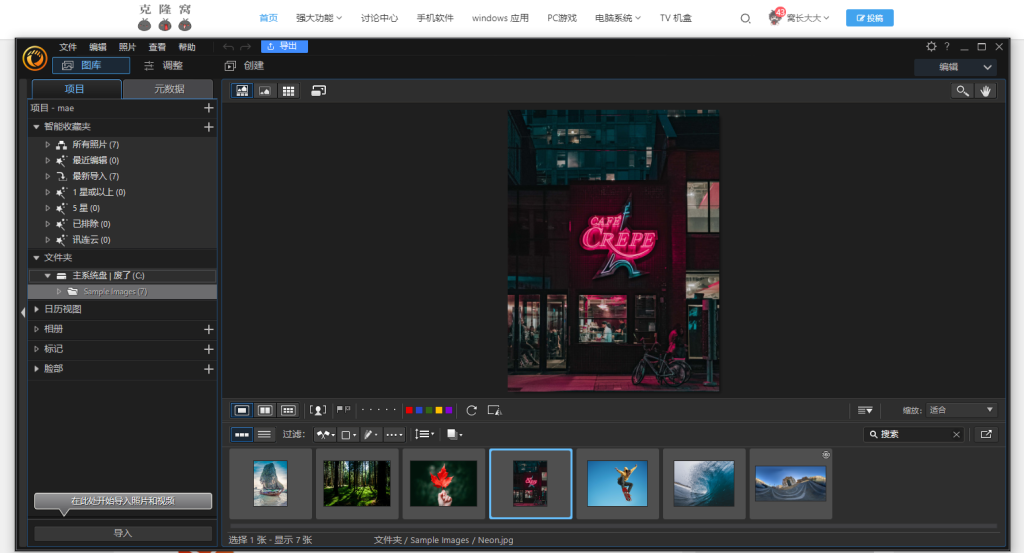Image resolution: width=1024 pixels, height=553 pixels.
Task: Select the hand pan tool
Action: click(985, 91)
